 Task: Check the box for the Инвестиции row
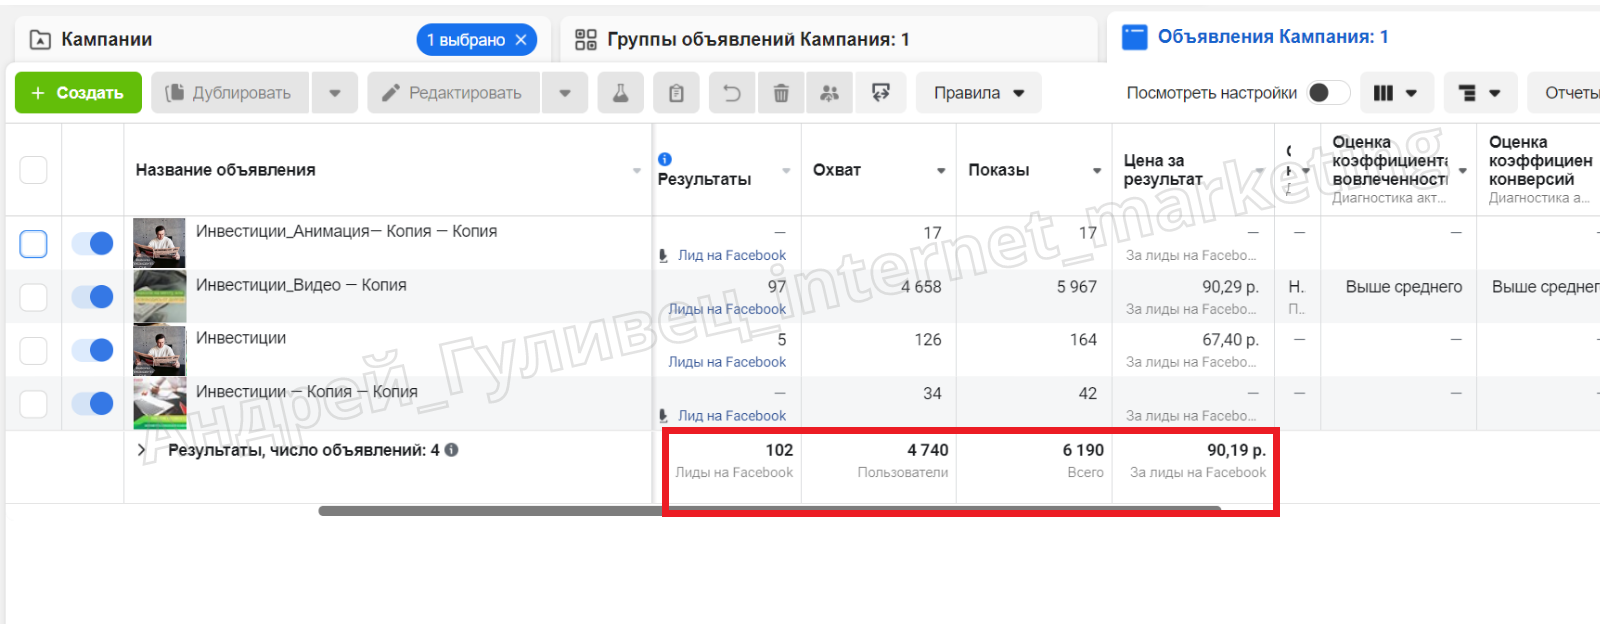[x=34, y=350]
